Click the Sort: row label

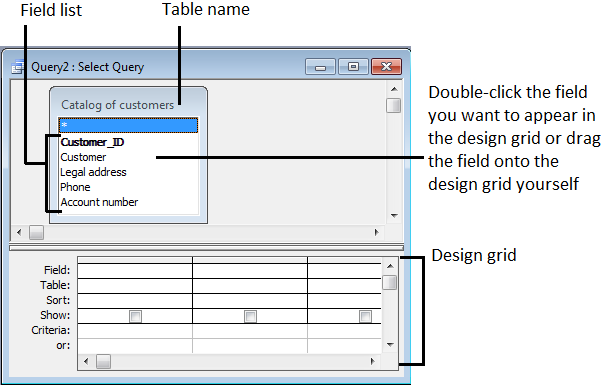click(58, 300)
